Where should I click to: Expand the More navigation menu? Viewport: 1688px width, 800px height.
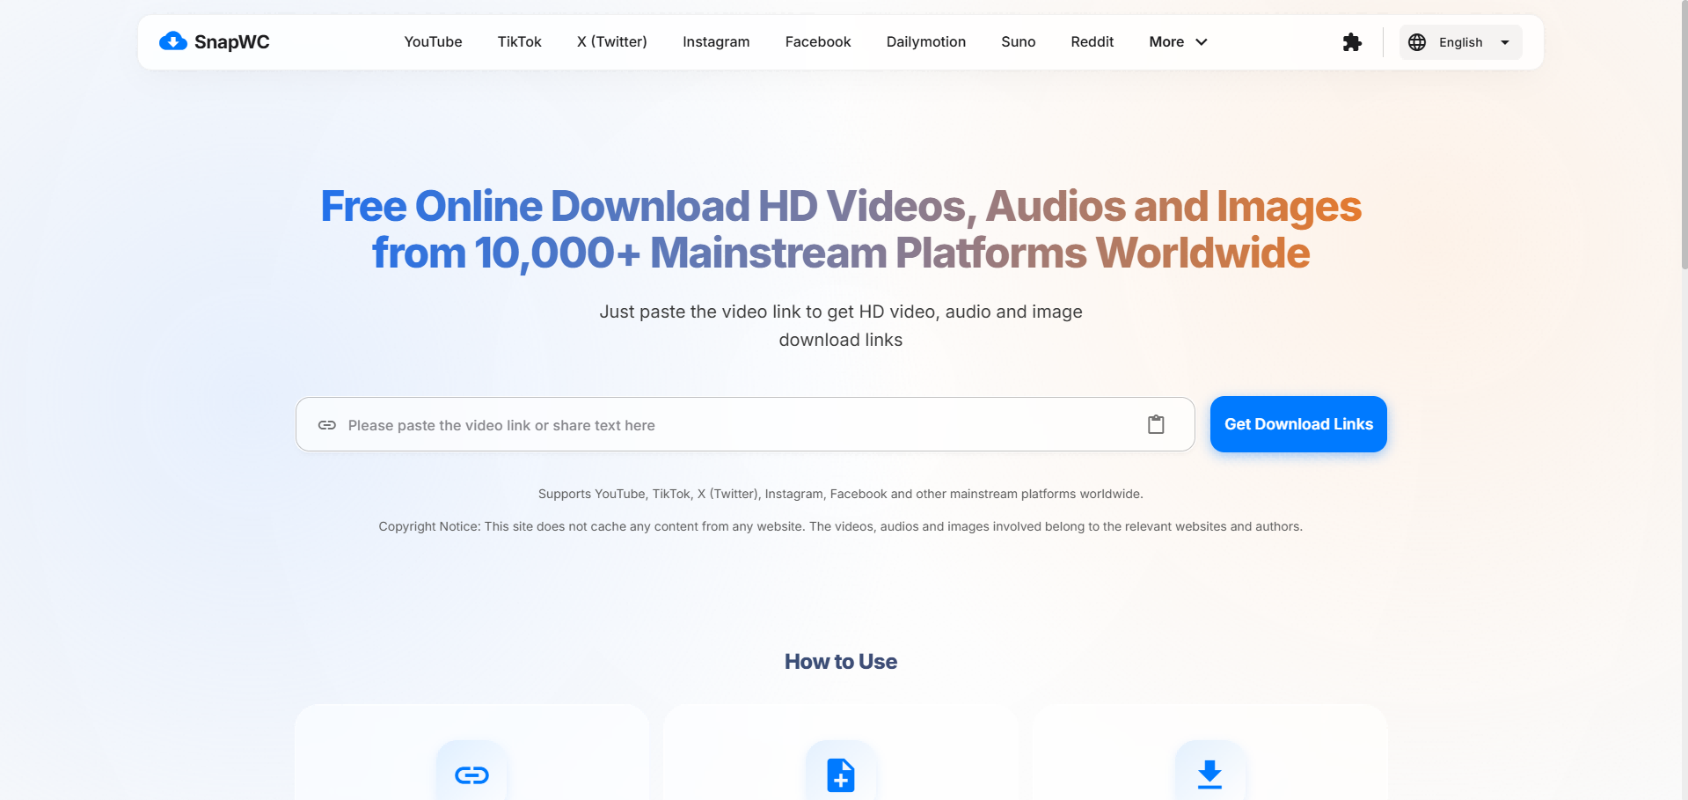click(x=1166, y=42)
